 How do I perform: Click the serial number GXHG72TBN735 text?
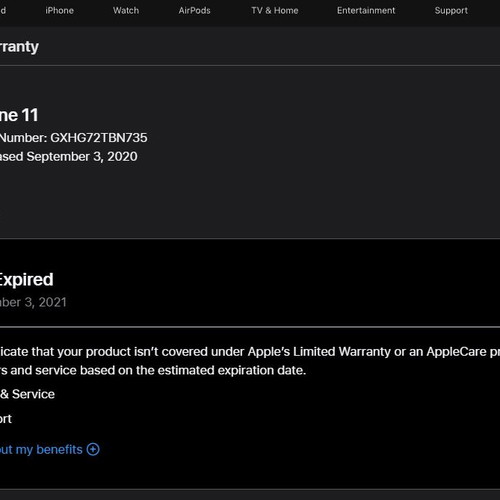point(99,138)
